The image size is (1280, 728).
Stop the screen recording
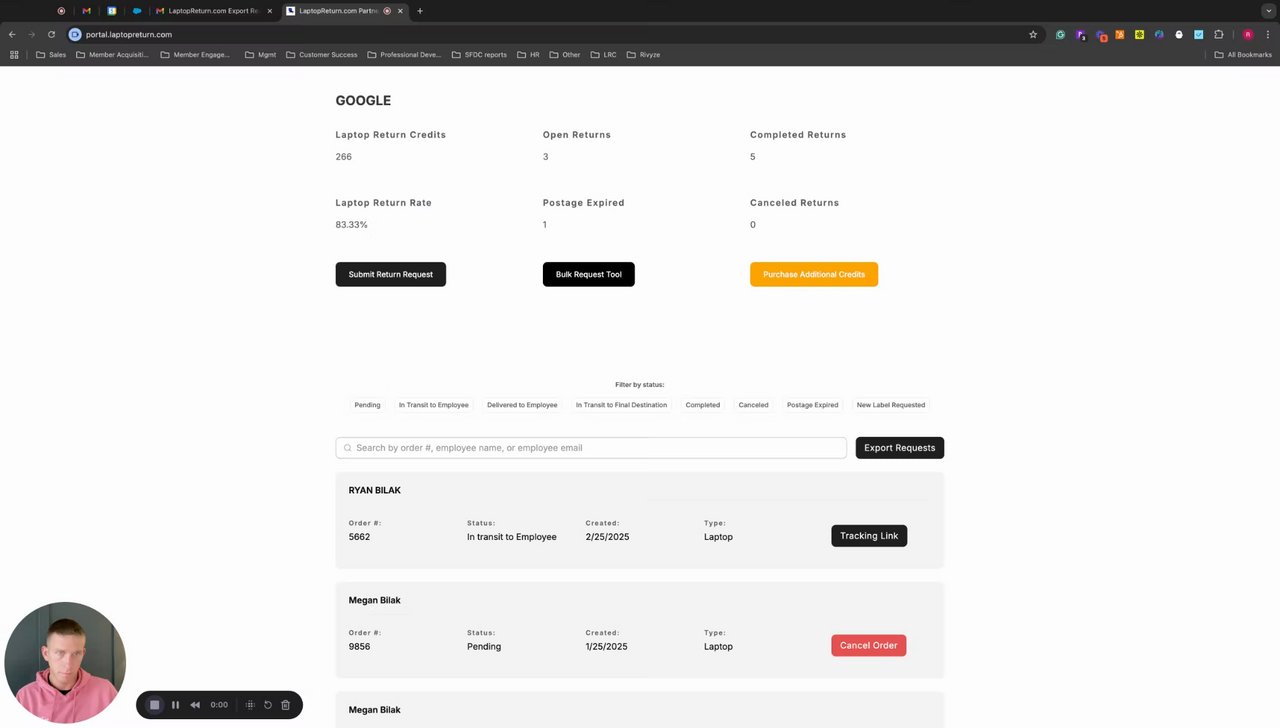tap(154, 705)
